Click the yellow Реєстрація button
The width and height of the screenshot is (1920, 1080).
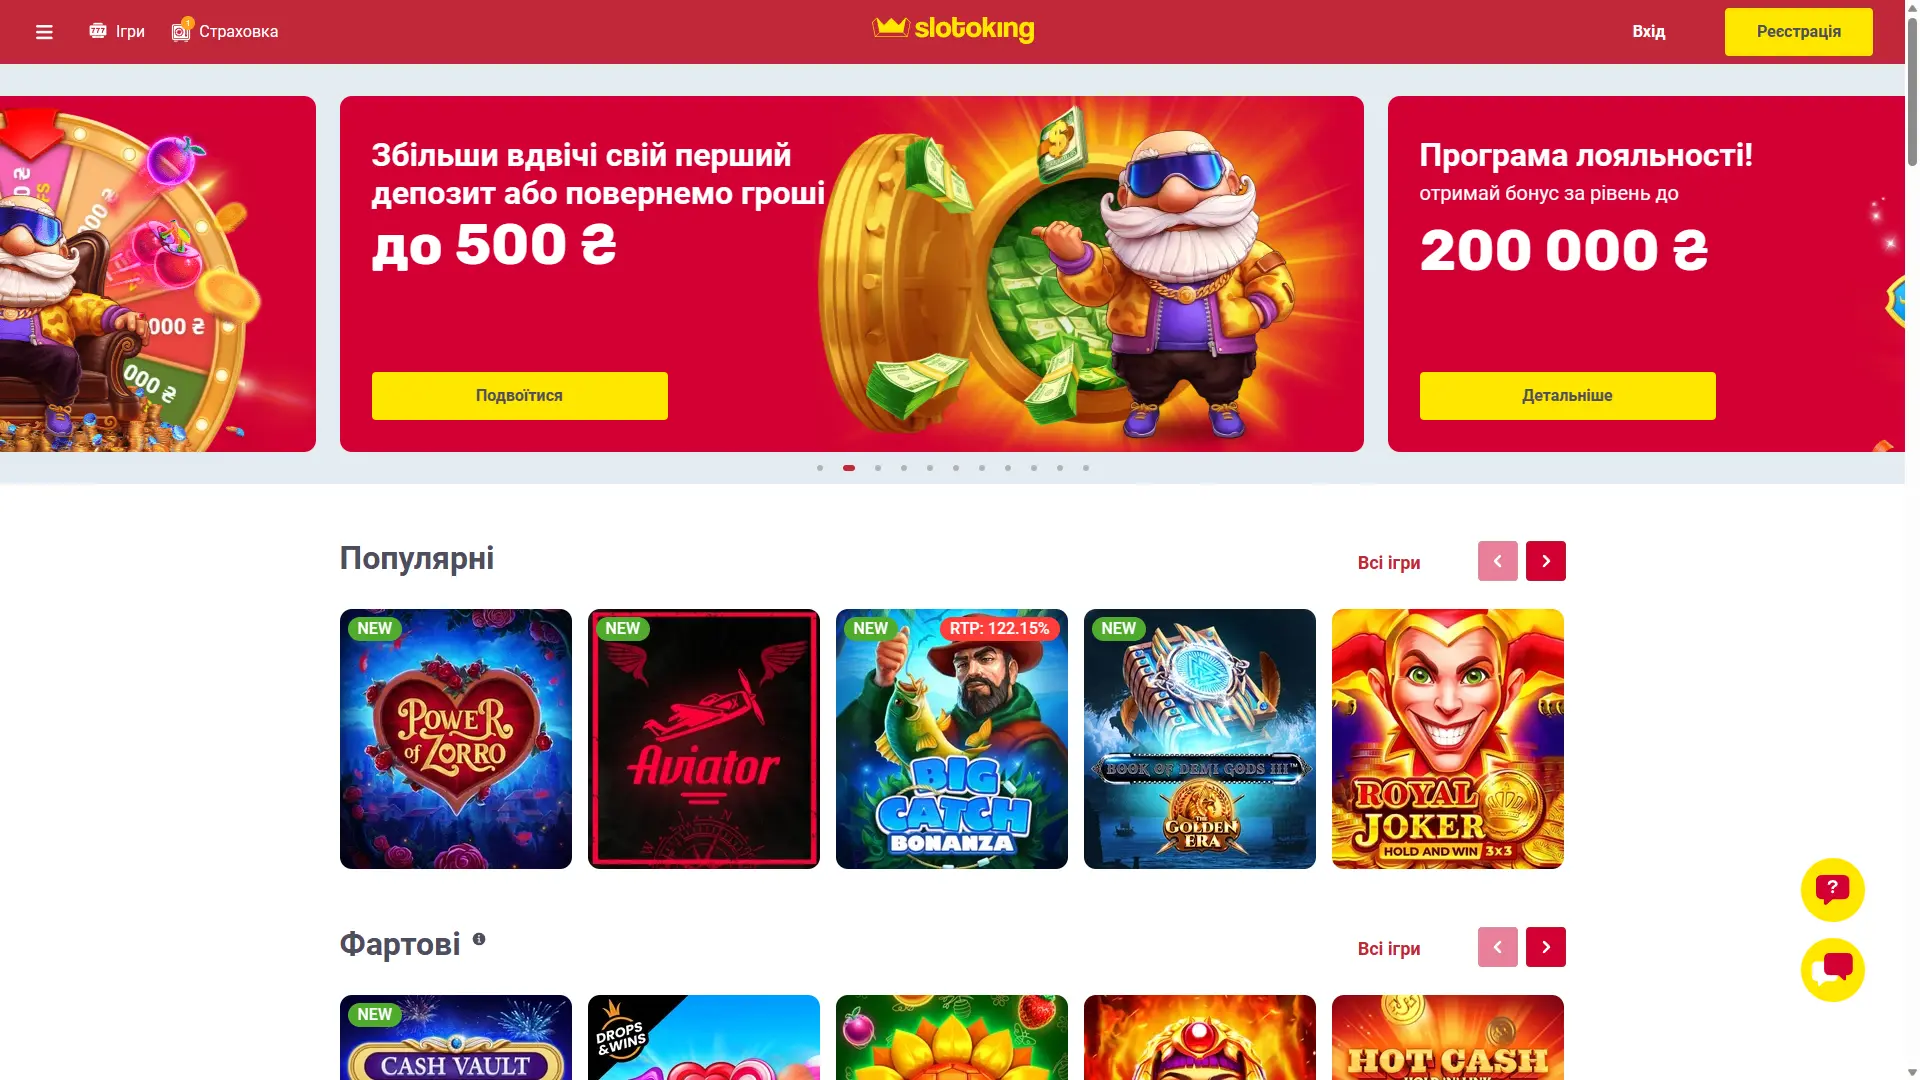pyautogui.click(x=1798, y=32)
